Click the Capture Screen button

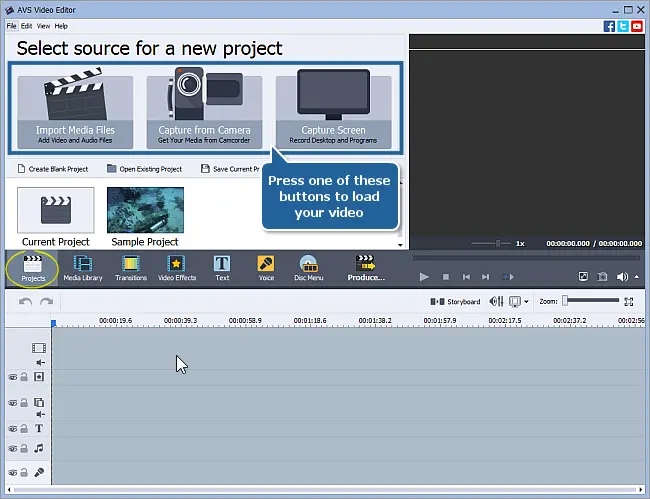(x=333, y=111)
